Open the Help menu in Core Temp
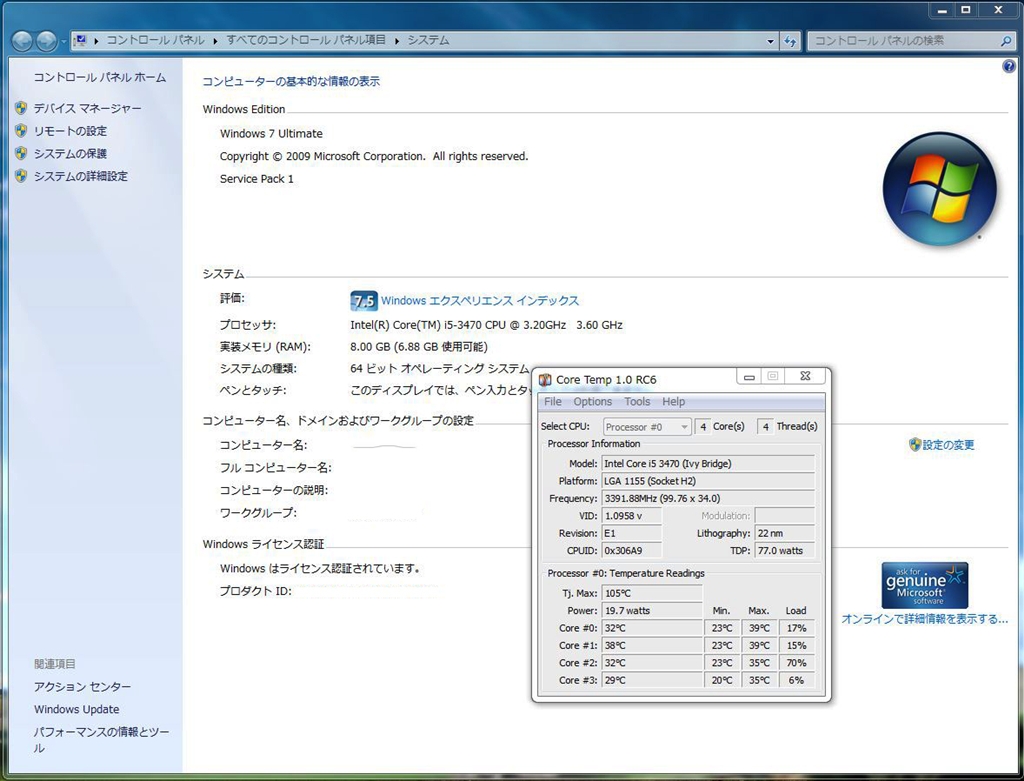The image size is (1024, 781). (x=673, y=402)
